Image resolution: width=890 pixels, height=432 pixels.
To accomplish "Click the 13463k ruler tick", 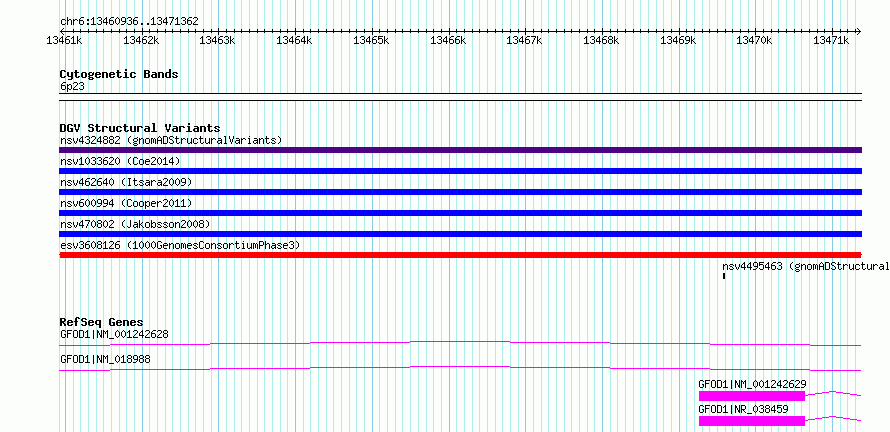I will point(218,40).
